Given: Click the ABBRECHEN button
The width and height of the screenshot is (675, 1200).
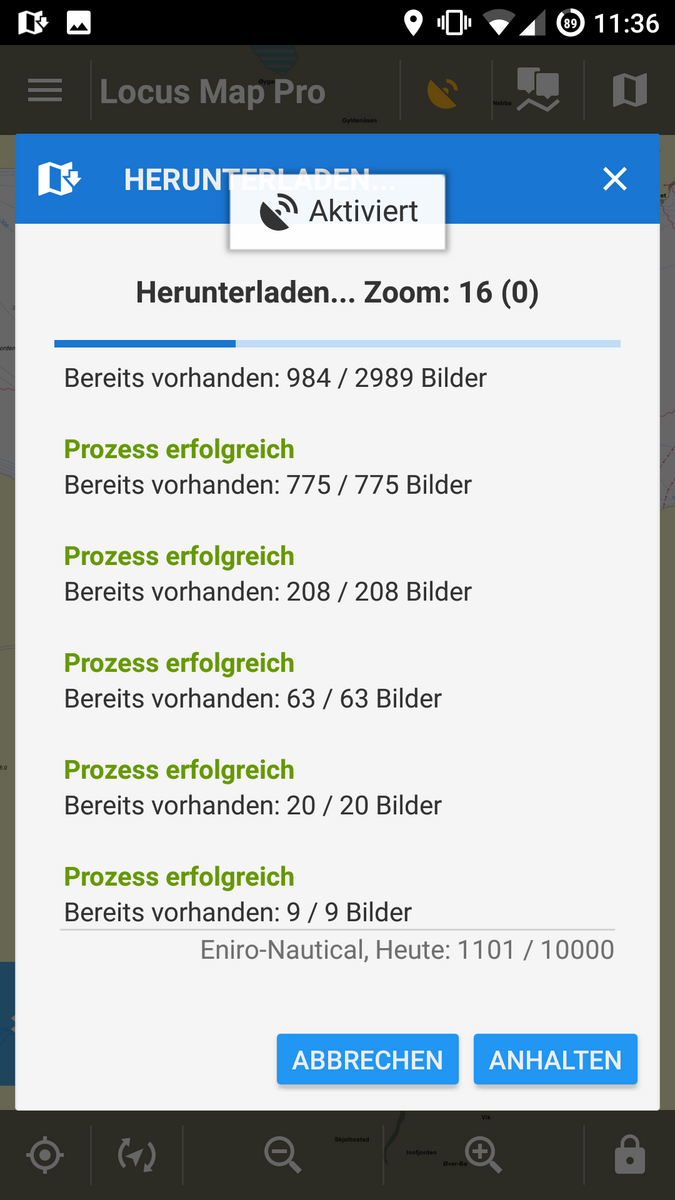Looking at the screenshot, I should pyautogui.click(x=367, y=1060).
